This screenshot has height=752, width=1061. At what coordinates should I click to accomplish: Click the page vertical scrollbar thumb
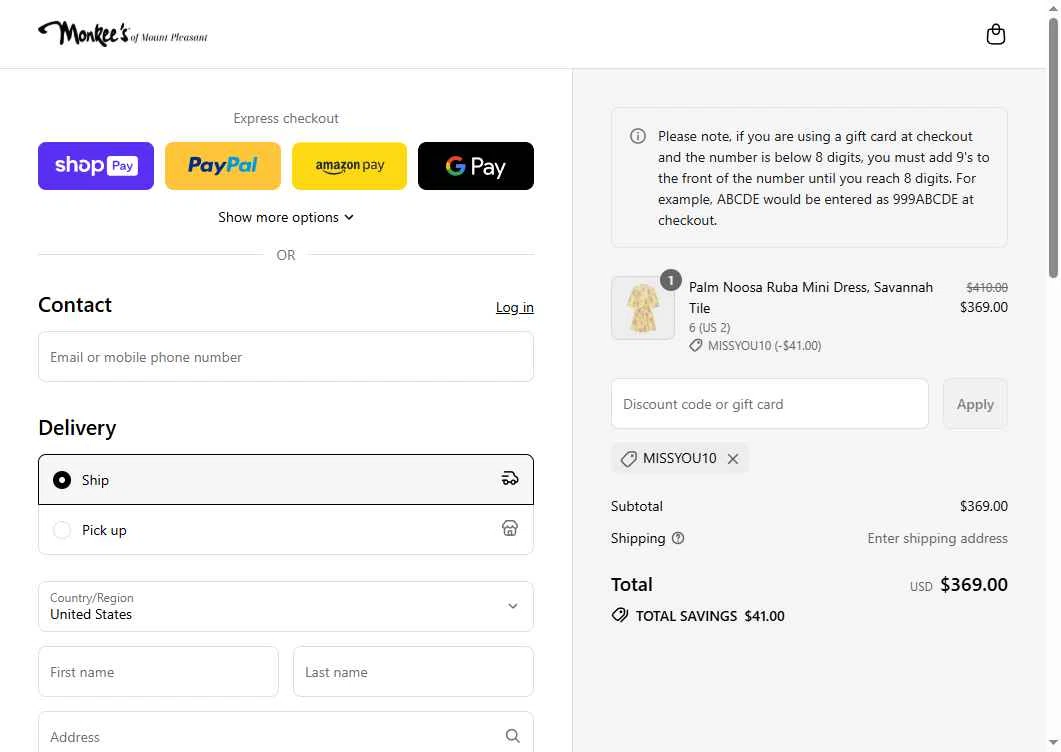(1054, 148)
